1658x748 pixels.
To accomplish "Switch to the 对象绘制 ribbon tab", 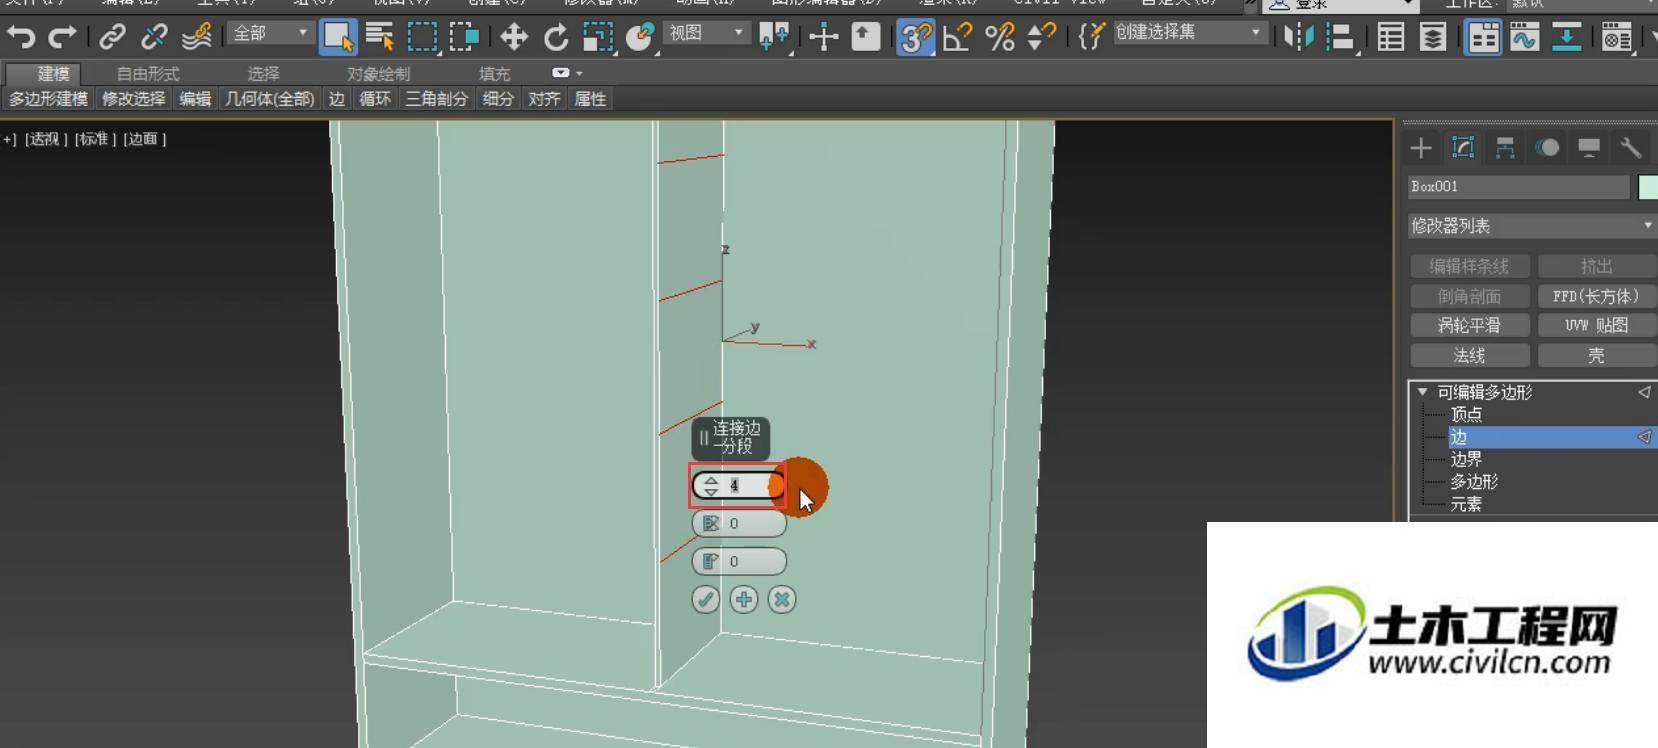I will (378, 74).
